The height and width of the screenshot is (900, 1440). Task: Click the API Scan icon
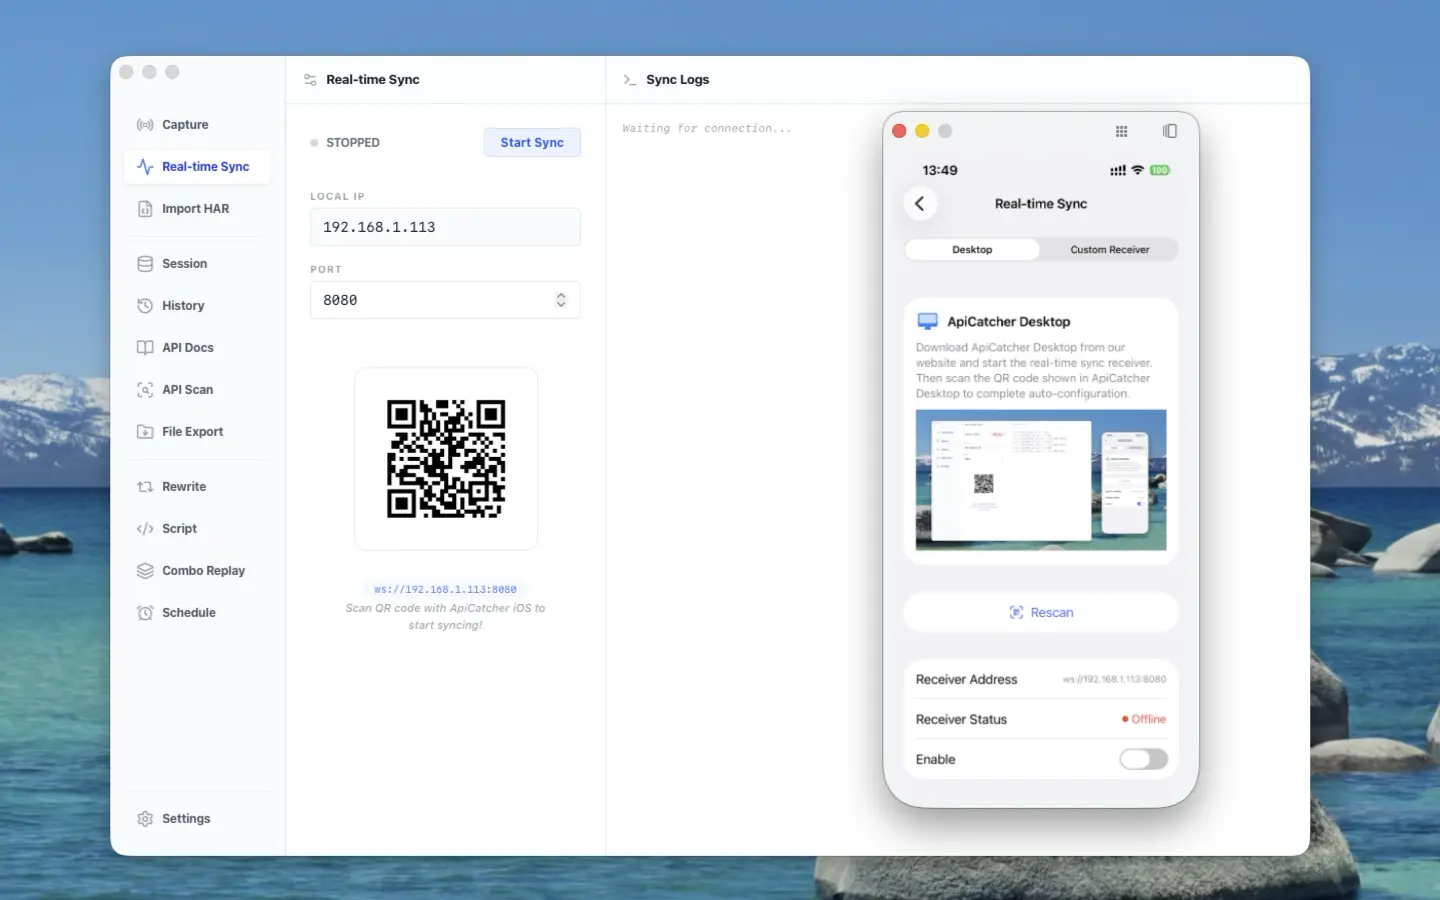[145, 390]
